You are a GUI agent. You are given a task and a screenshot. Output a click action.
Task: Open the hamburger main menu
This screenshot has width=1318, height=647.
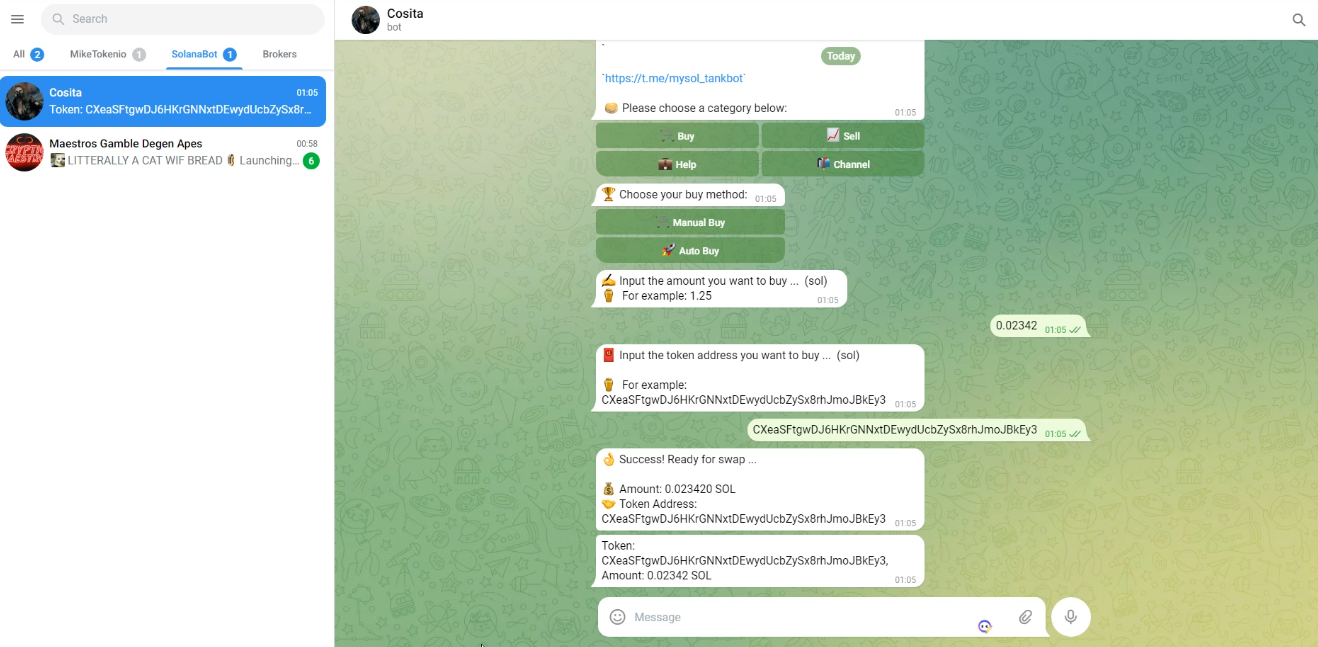click(17, 19)
